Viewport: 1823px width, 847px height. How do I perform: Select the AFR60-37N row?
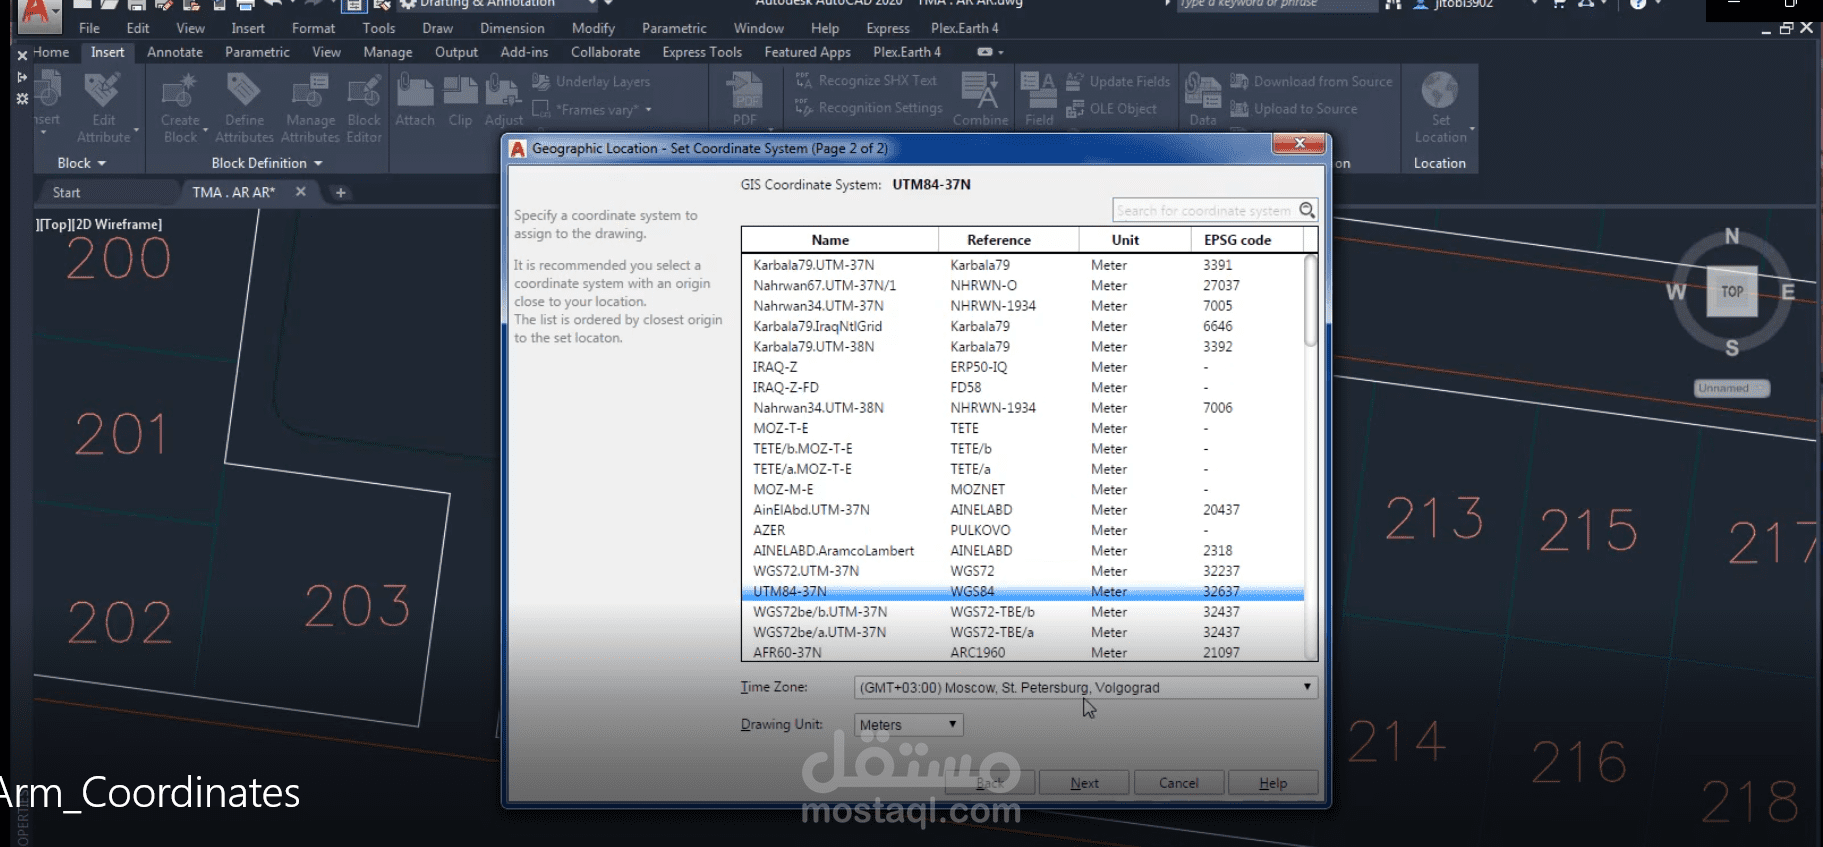pyautogui.click(x=1023, y=652)
